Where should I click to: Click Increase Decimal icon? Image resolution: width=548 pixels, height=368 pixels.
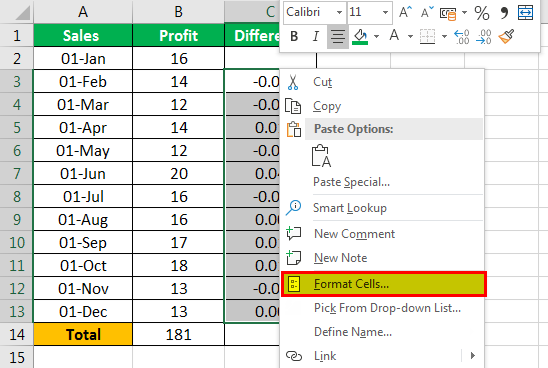tap(462, 36)
